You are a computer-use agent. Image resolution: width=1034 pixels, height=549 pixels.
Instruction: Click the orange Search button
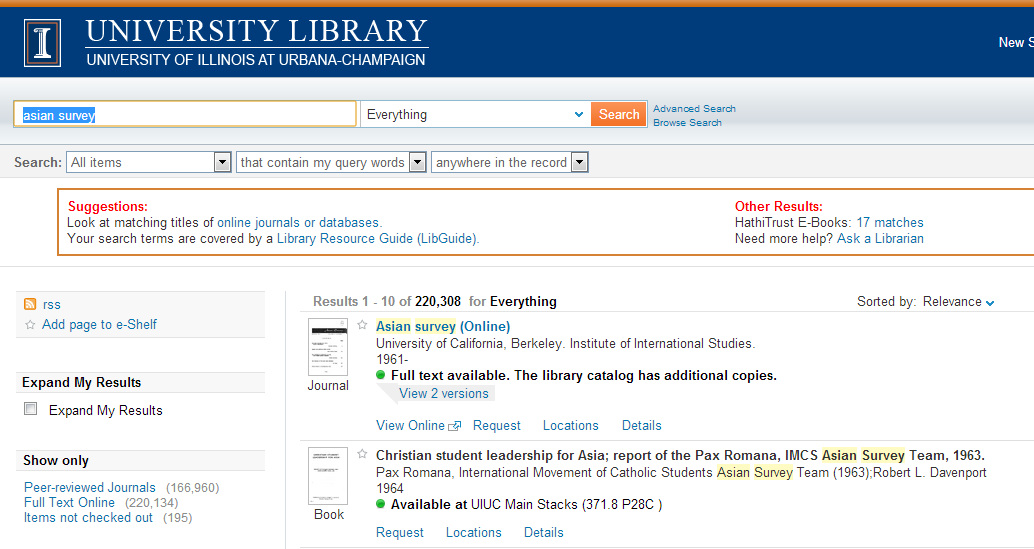(x=619, y=115)
